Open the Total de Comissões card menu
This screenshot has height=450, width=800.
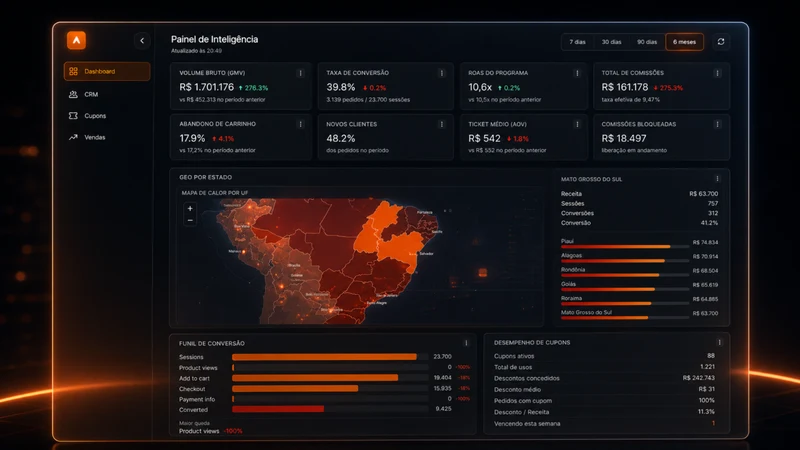[x=717, y=73]
